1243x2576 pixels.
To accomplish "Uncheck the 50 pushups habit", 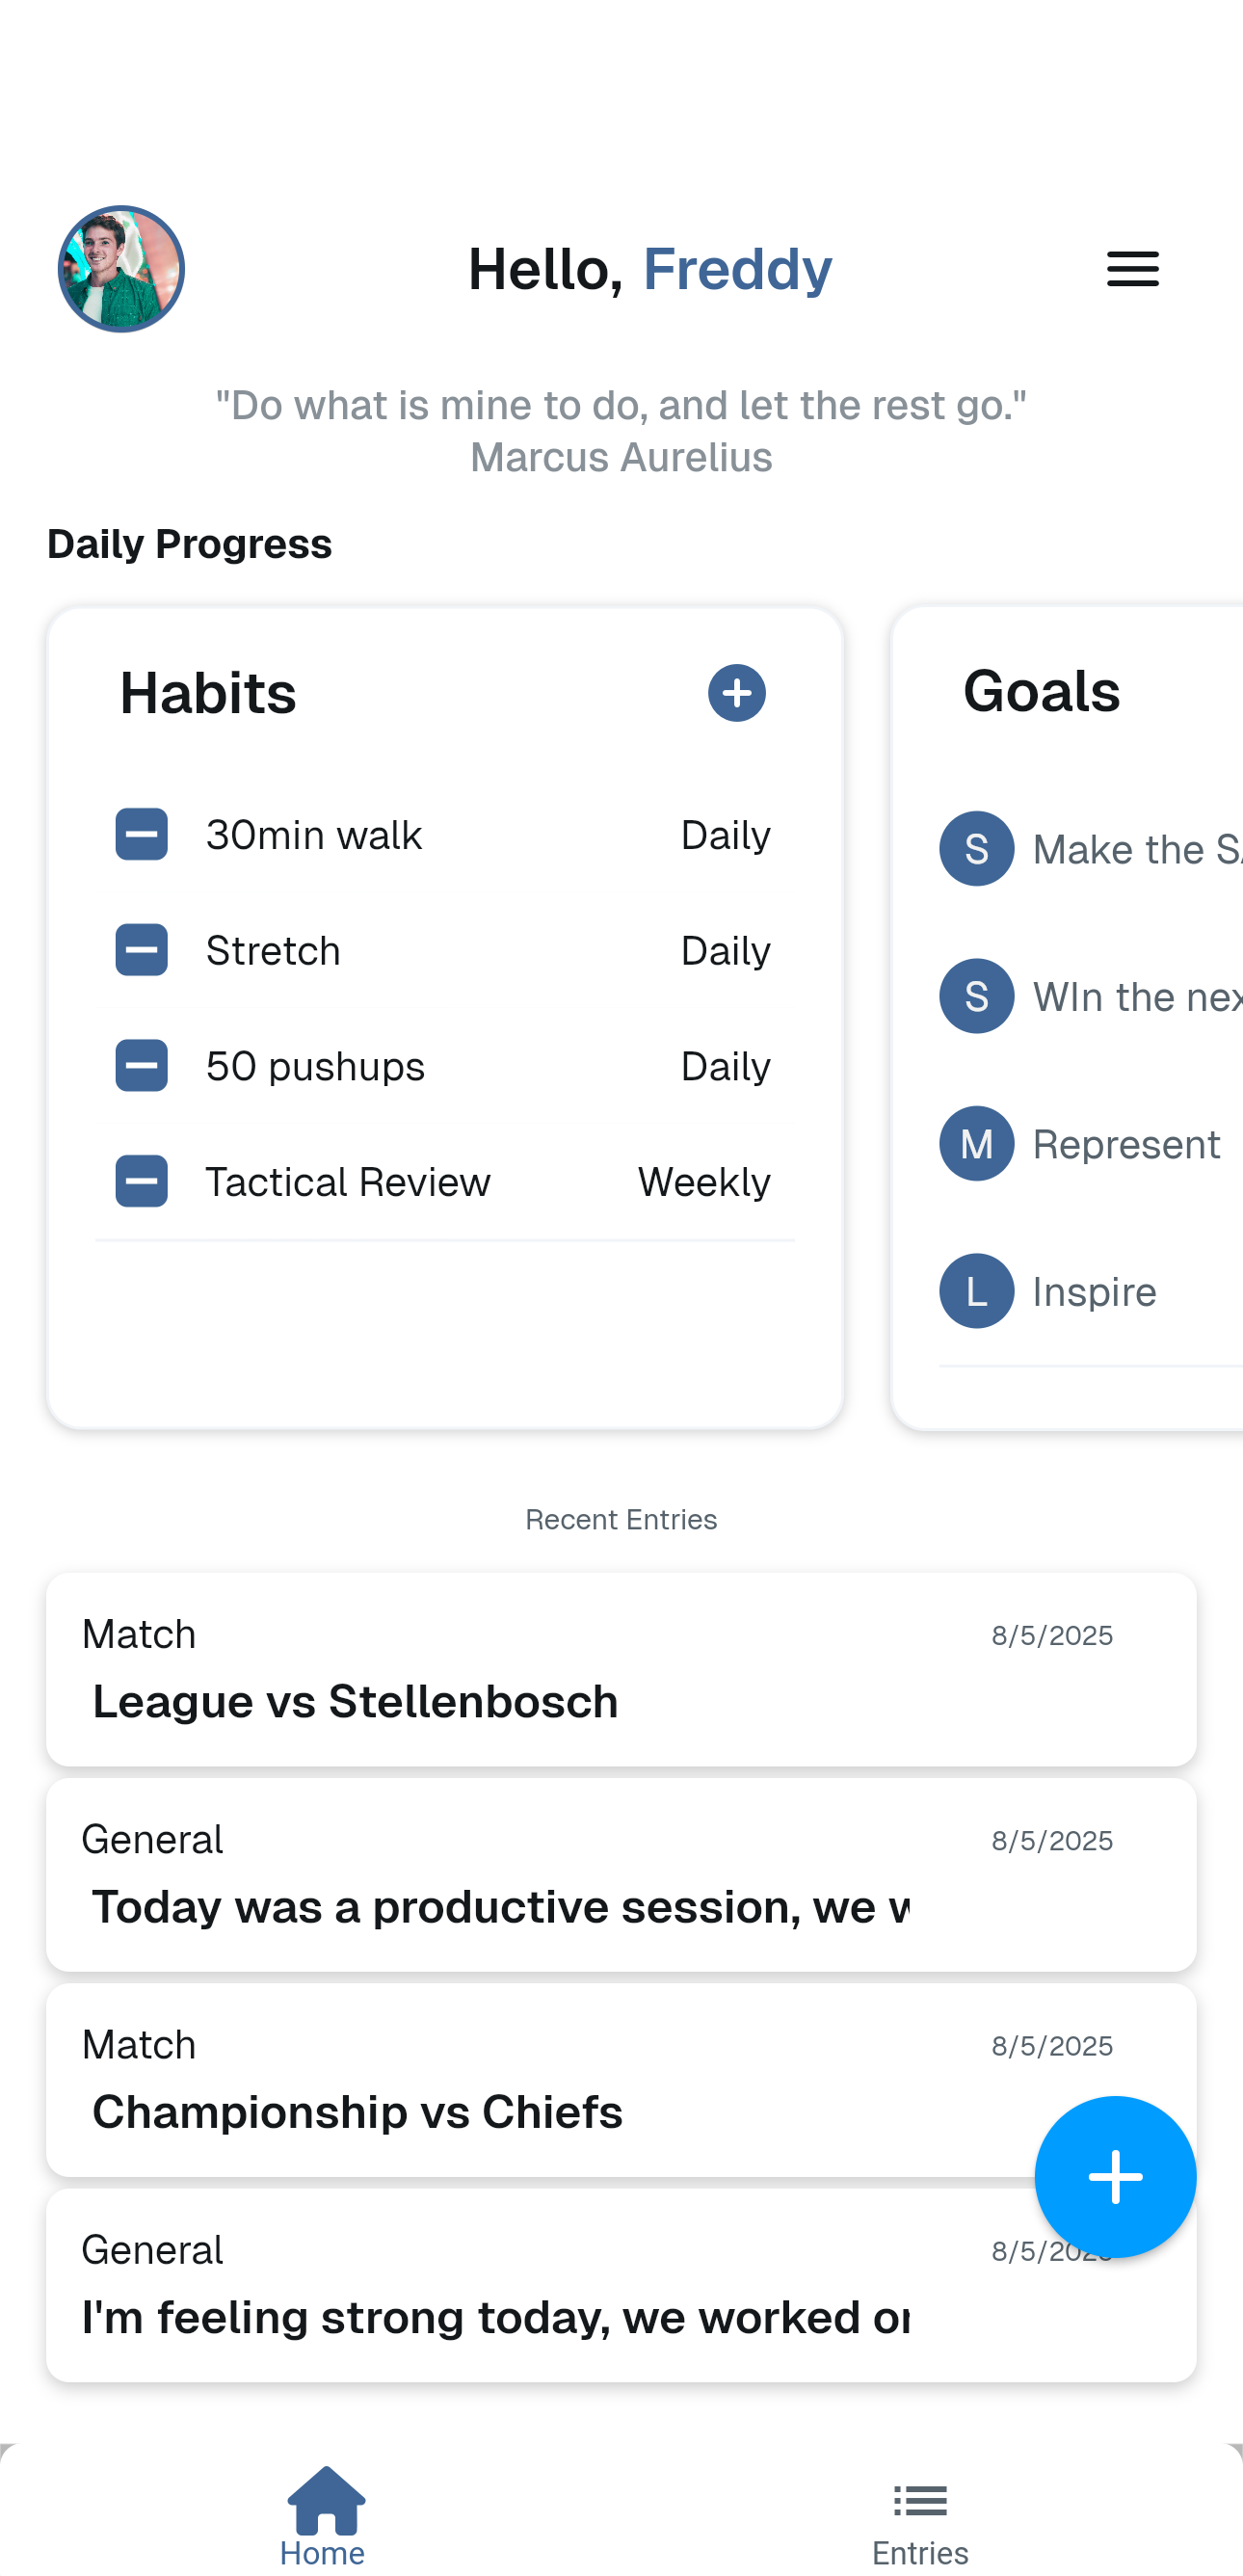I will click(x=141, y=1066).
